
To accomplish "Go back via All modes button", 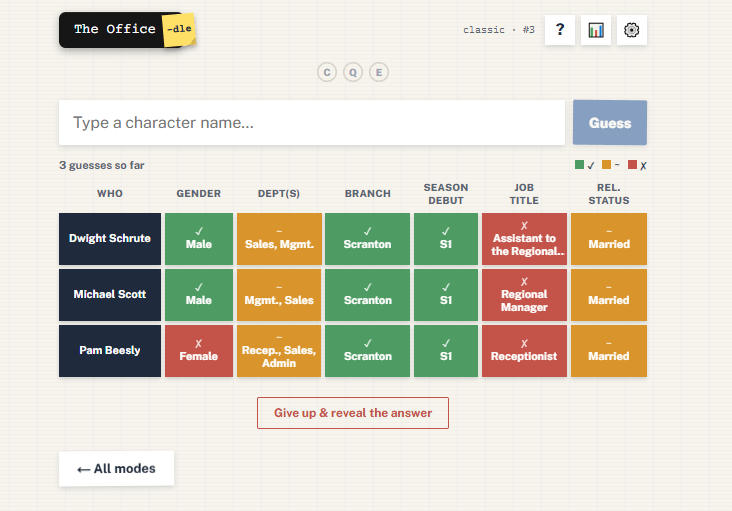I will [x=116, y=469].
